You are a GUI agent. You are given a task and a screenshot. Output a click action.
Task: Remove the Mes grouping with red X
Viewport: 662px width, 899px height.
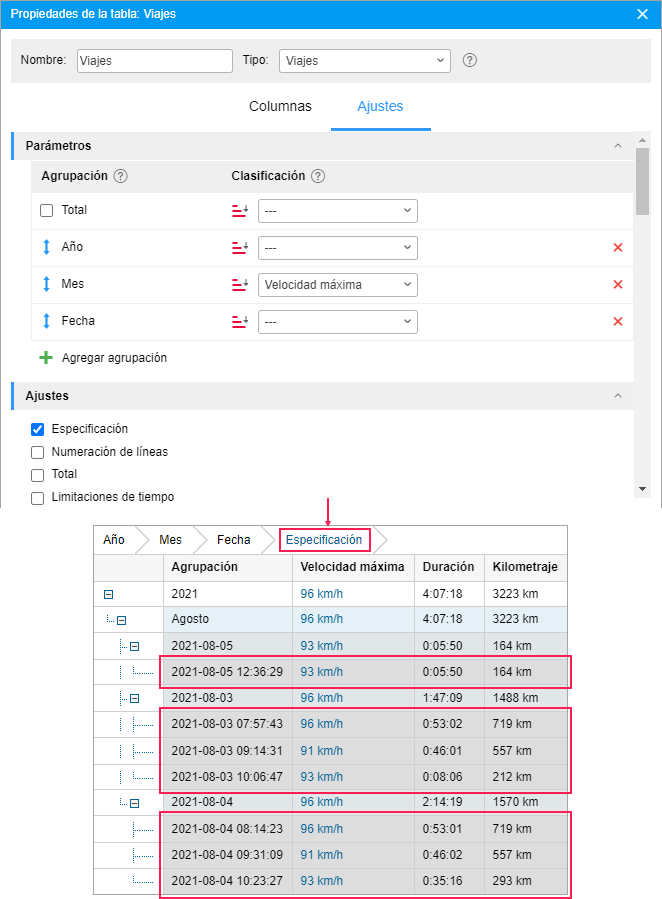(618, 284)
